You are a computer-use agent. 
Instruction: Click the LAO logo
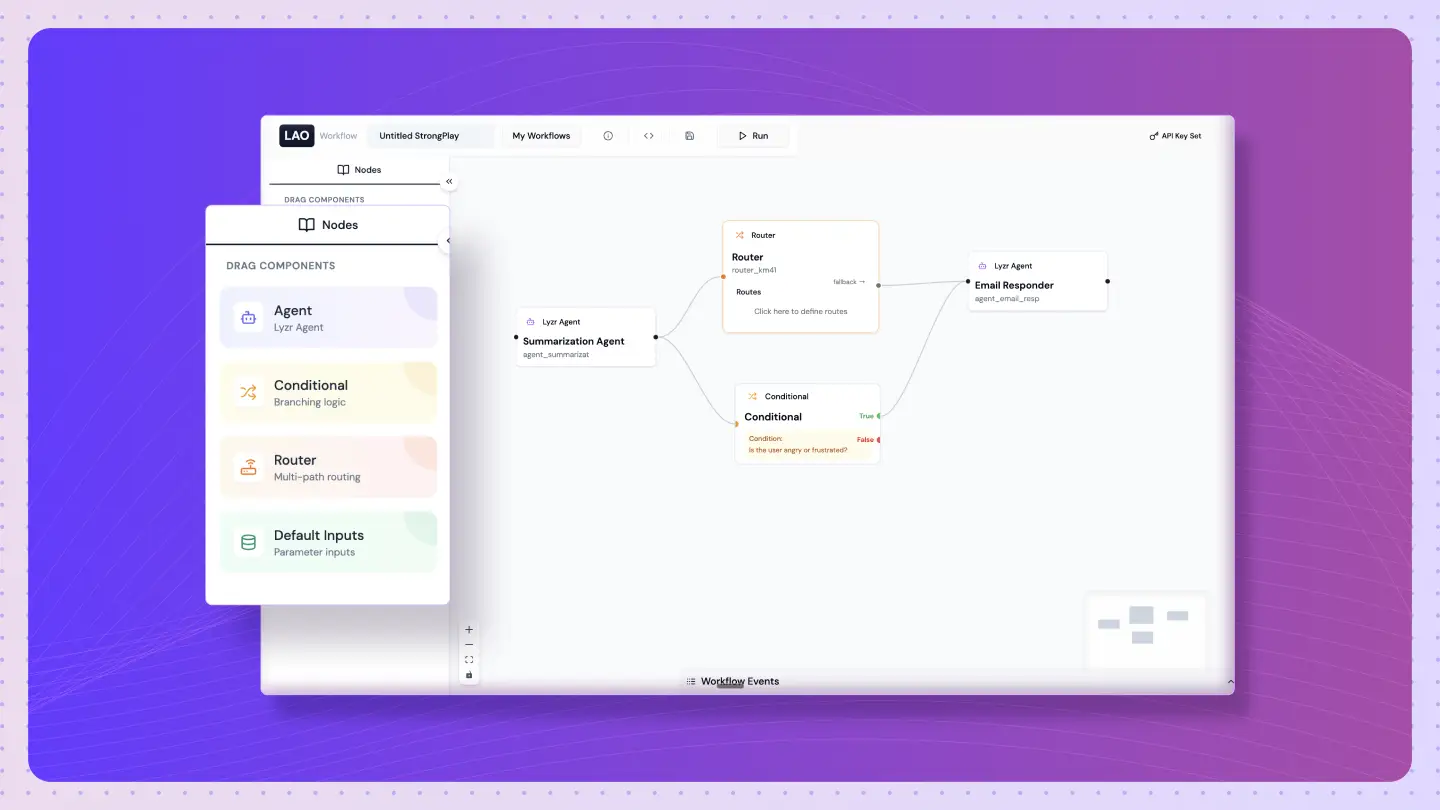pos(296,136)
